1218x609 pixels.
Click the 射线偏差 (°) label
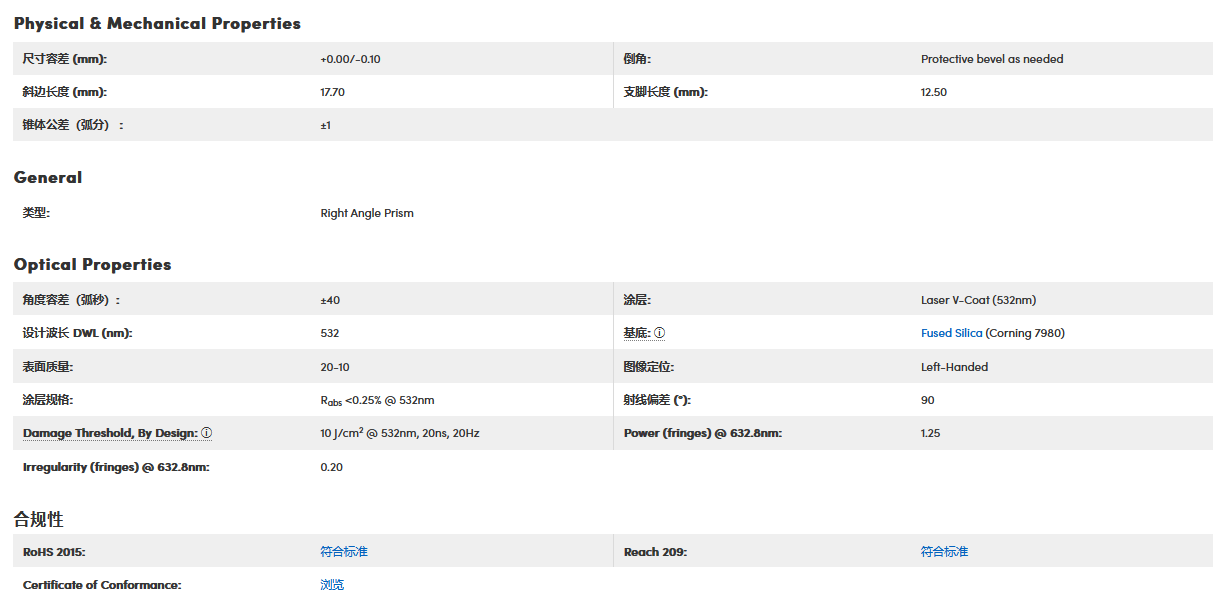pos(657,400)
